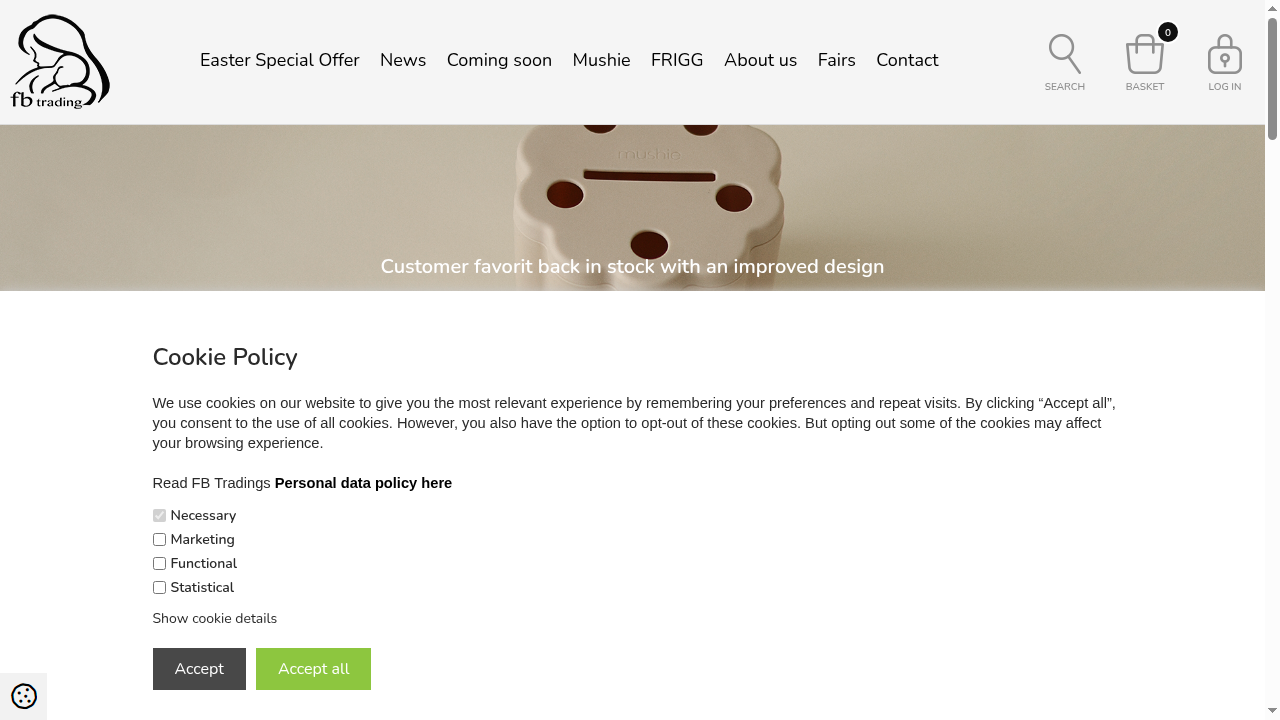Go to Easter Special Offer
Image resolution: width=1280 pixels, height=720 pixels.
[x=280, y=60]
